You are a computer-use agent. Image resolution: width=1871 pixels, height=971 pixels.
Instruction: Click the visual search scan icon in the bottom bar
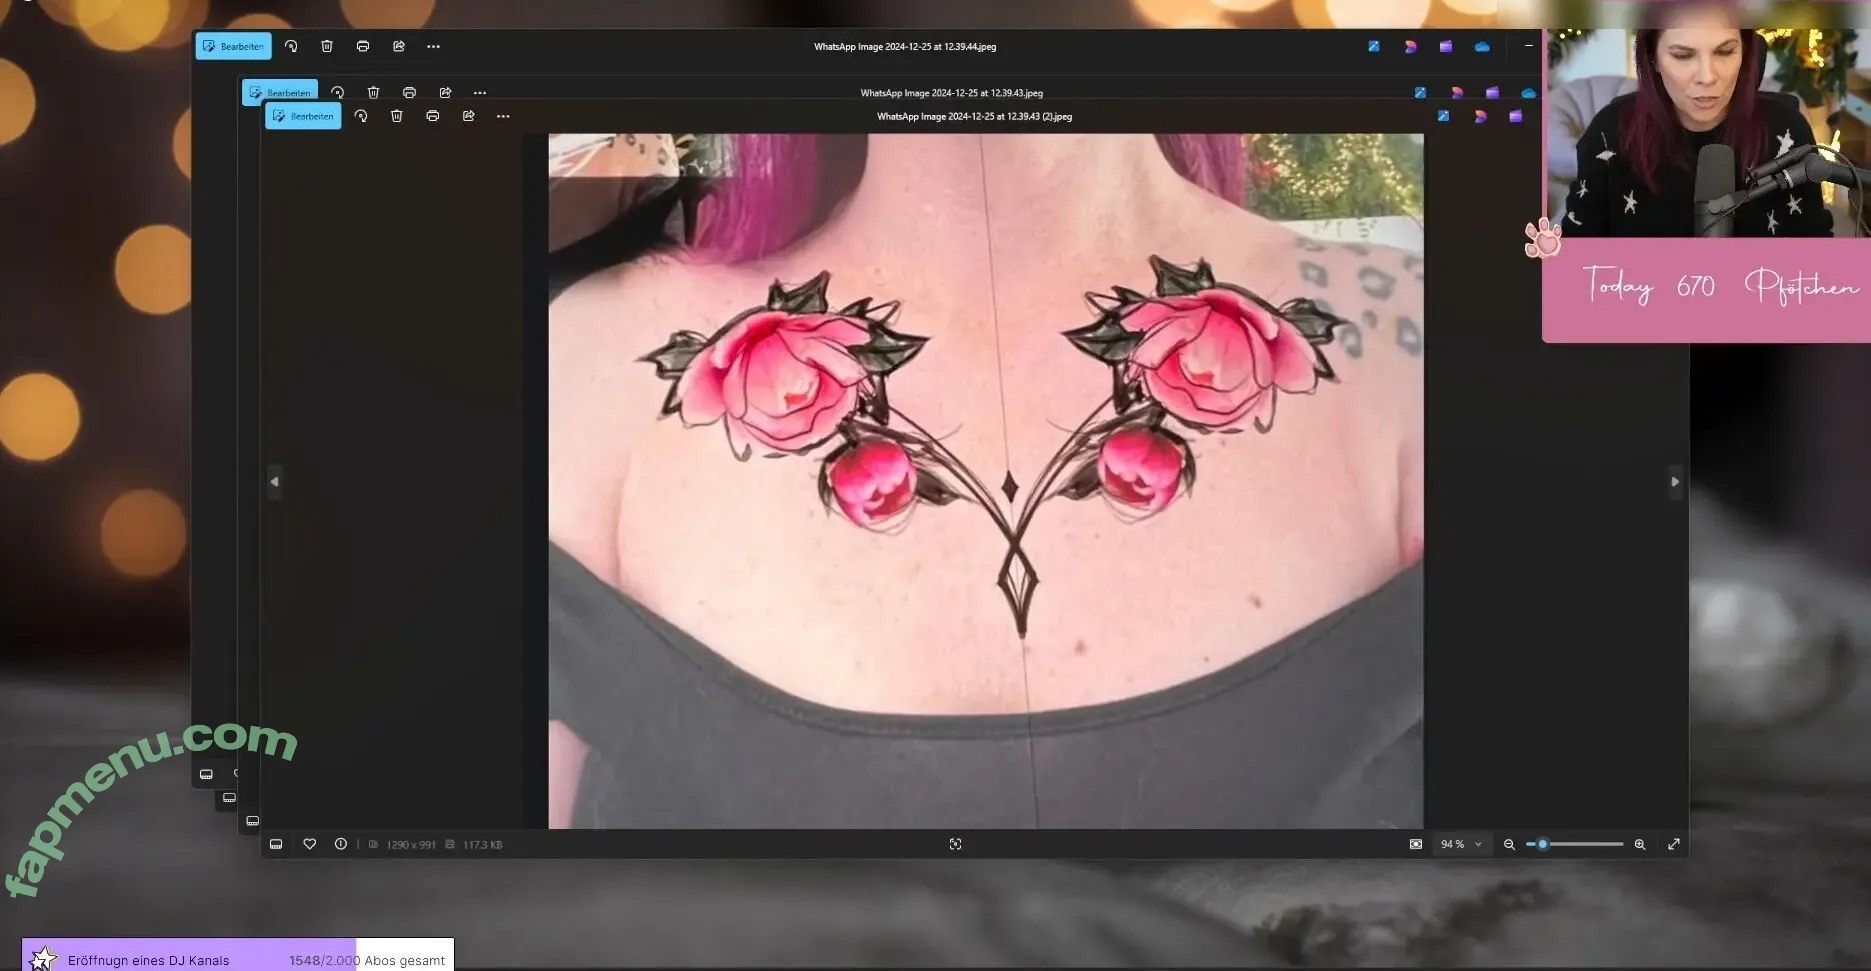click(955, 844)
